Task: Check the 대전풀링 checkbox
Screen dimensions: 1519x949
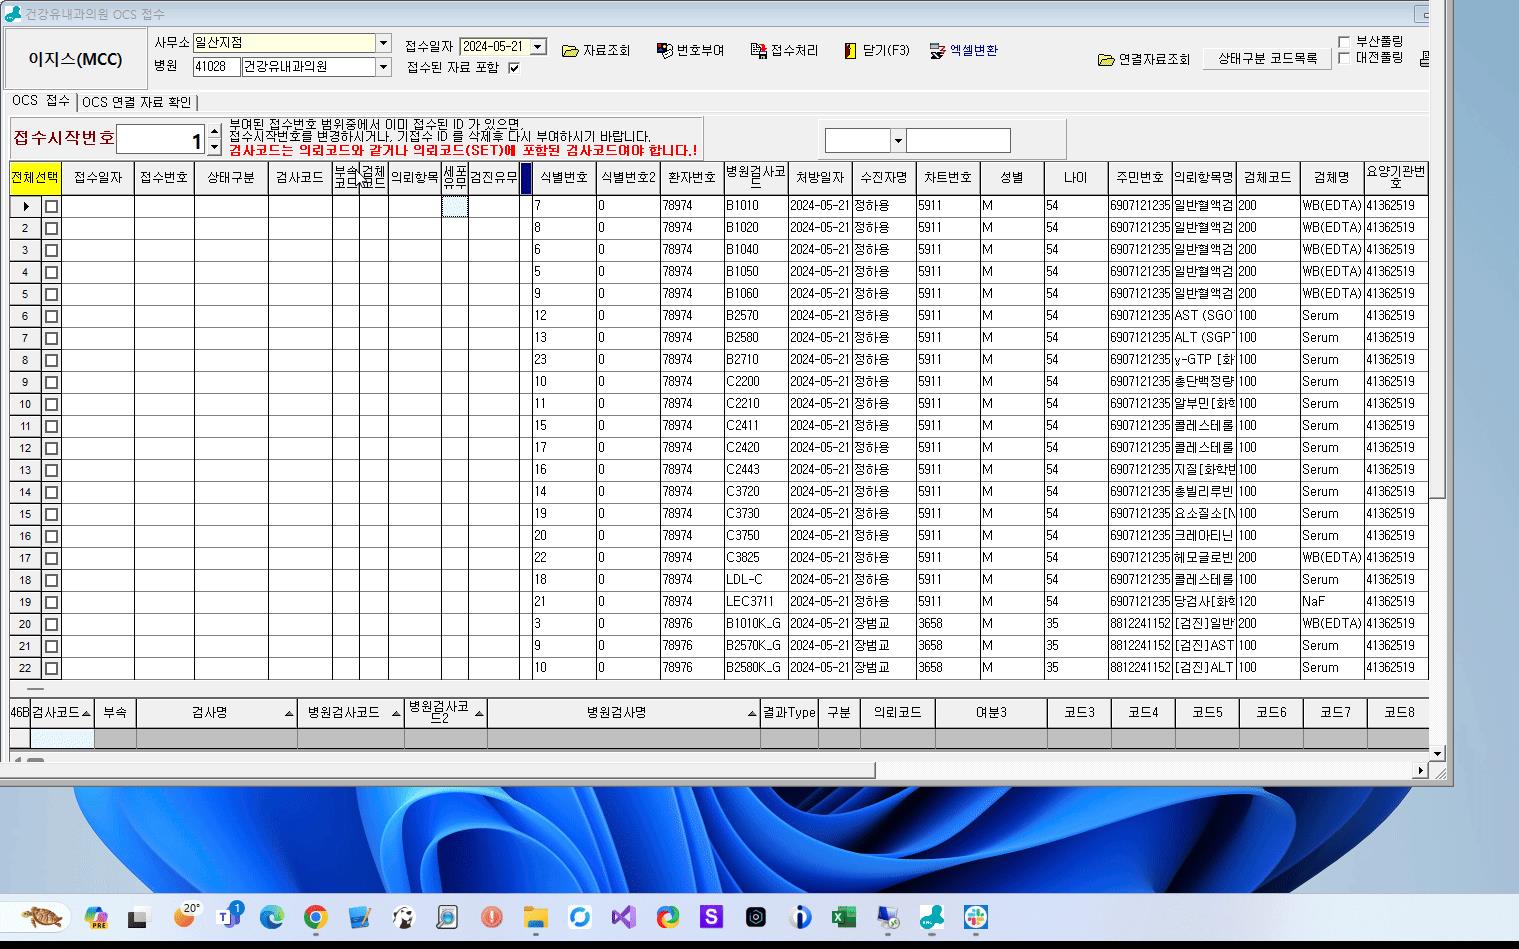Action: click(x=1344, y=58)
